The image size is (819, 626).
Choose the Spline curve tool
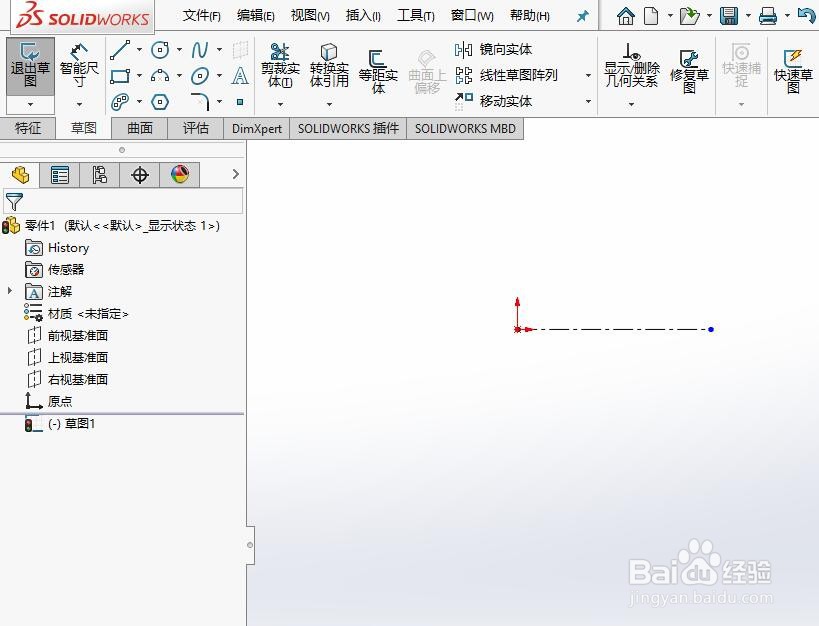coord(199,48)
